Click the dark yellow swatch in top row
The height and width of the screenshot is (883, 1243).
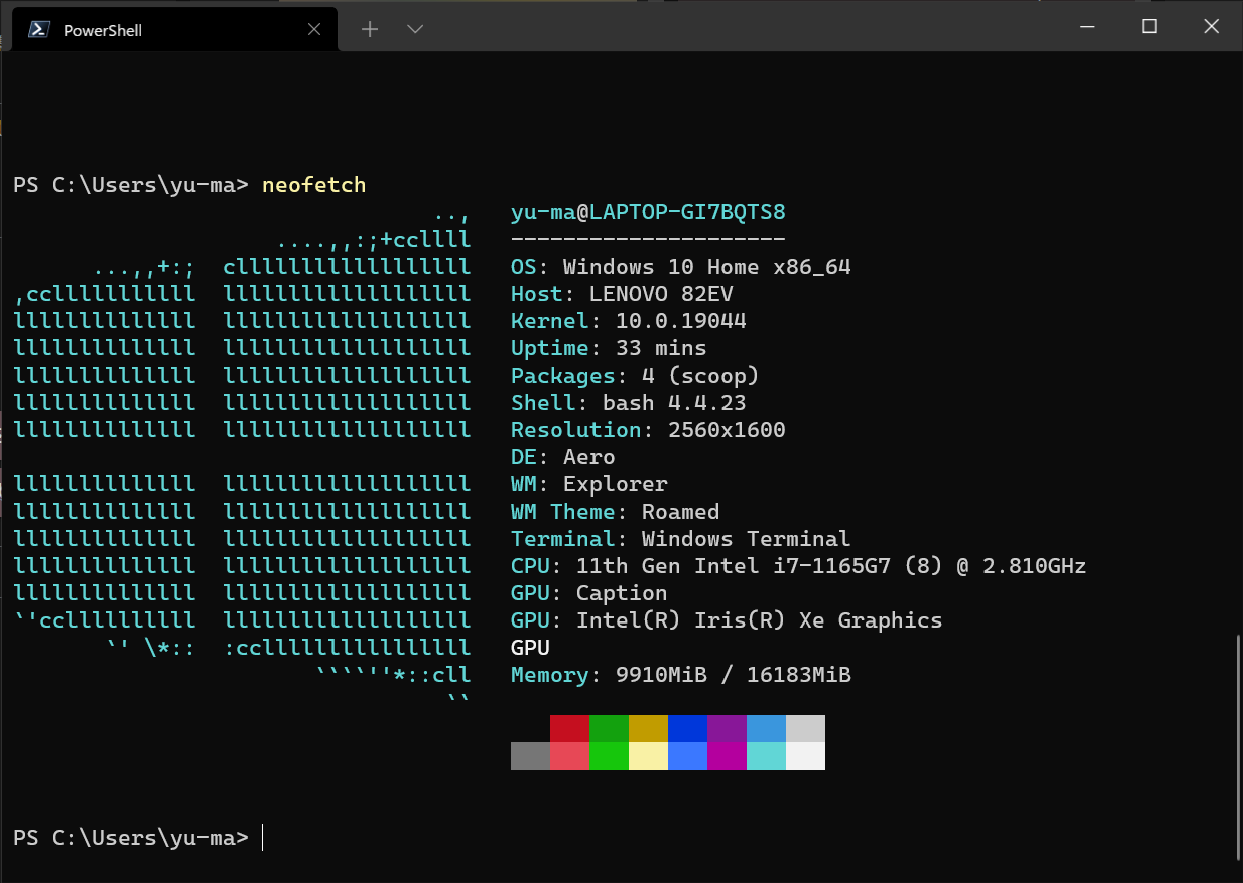point(648,728)
